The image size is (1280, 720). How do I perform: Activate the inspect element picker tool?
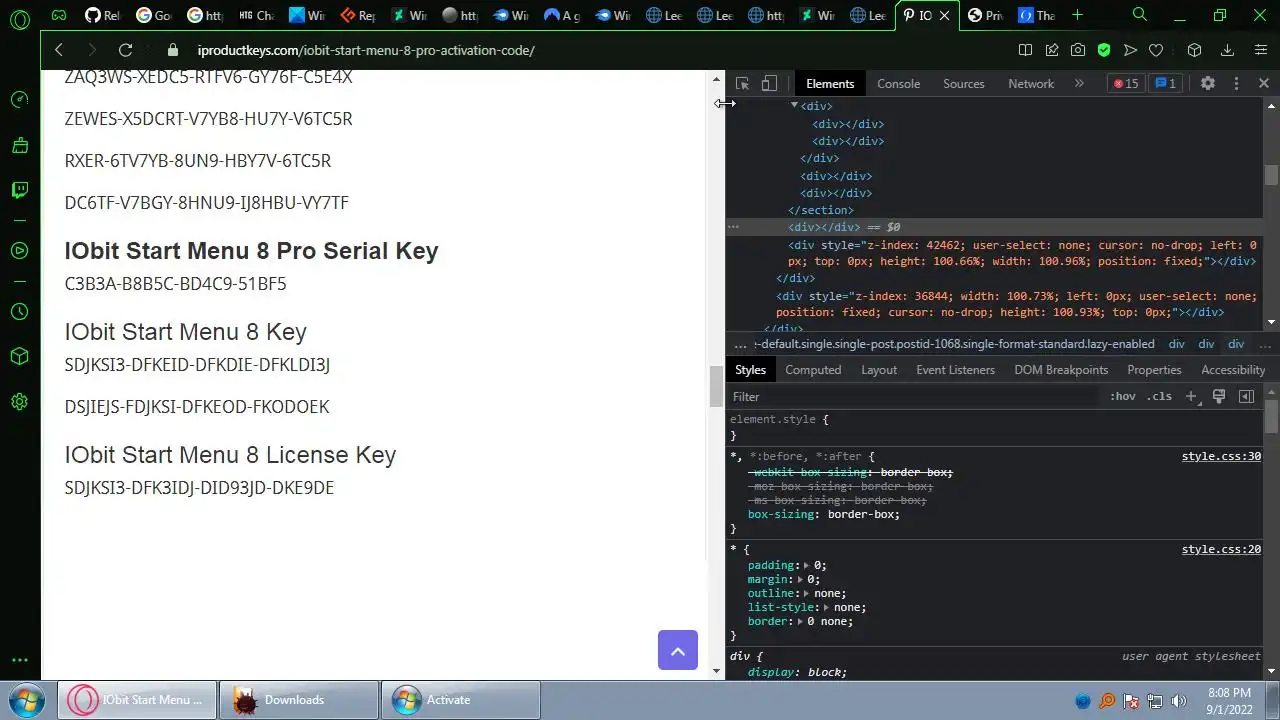[742, 84]
